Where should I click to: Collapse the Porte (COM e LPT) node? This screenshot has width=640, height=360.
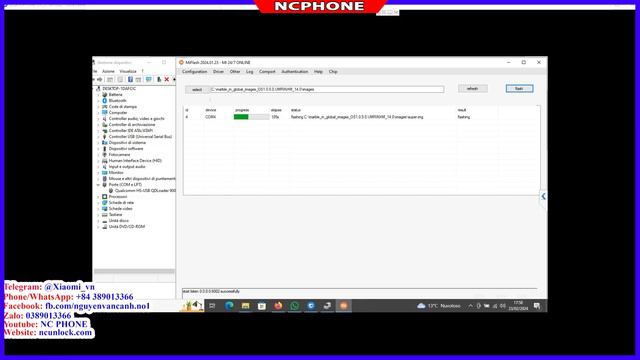coord(98,185)
